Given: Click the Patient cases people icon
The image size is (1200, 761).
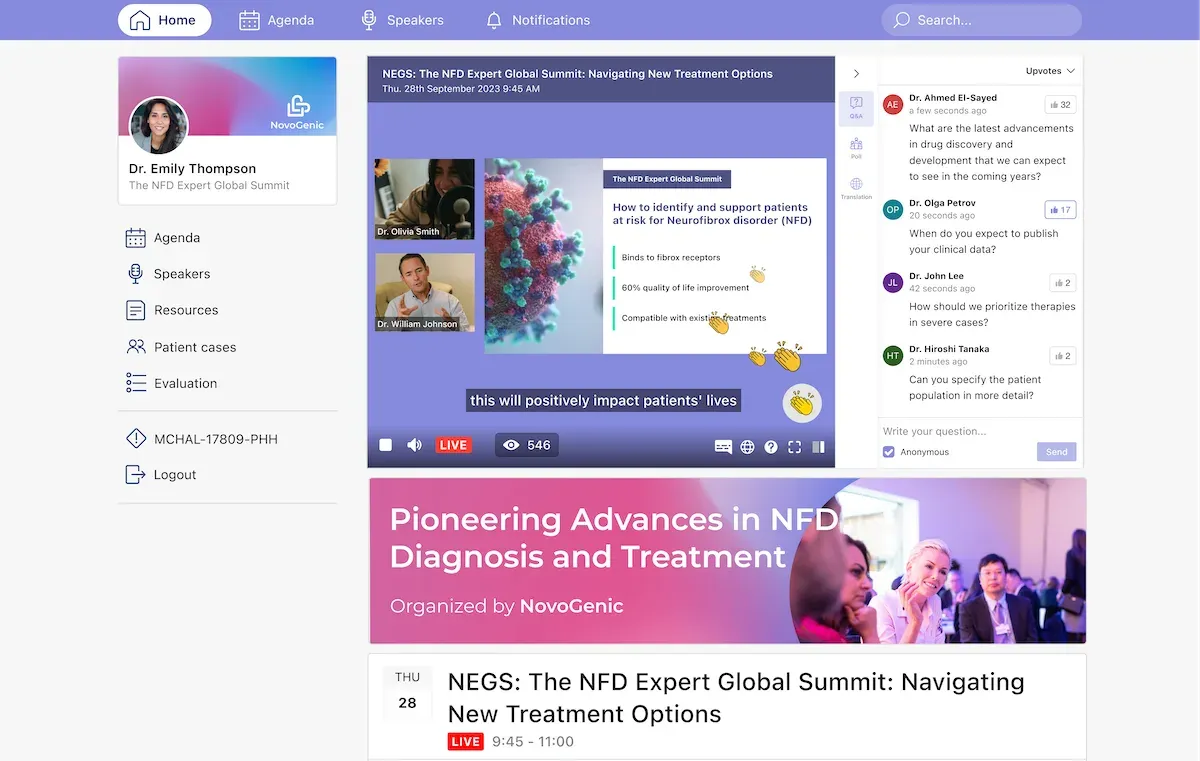Looking at the screenshot, I should [x=136, y=347].
